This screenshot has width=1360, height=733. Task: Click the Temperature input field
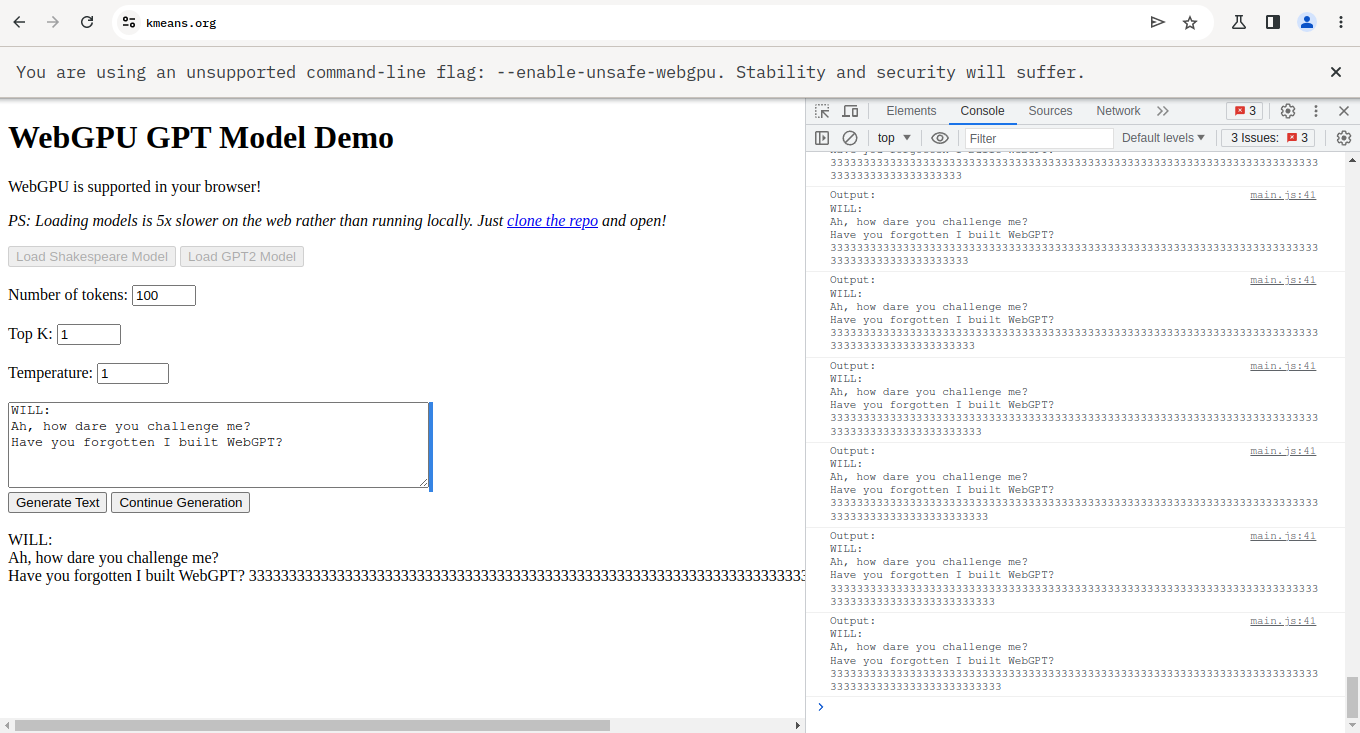pos(133,373)
